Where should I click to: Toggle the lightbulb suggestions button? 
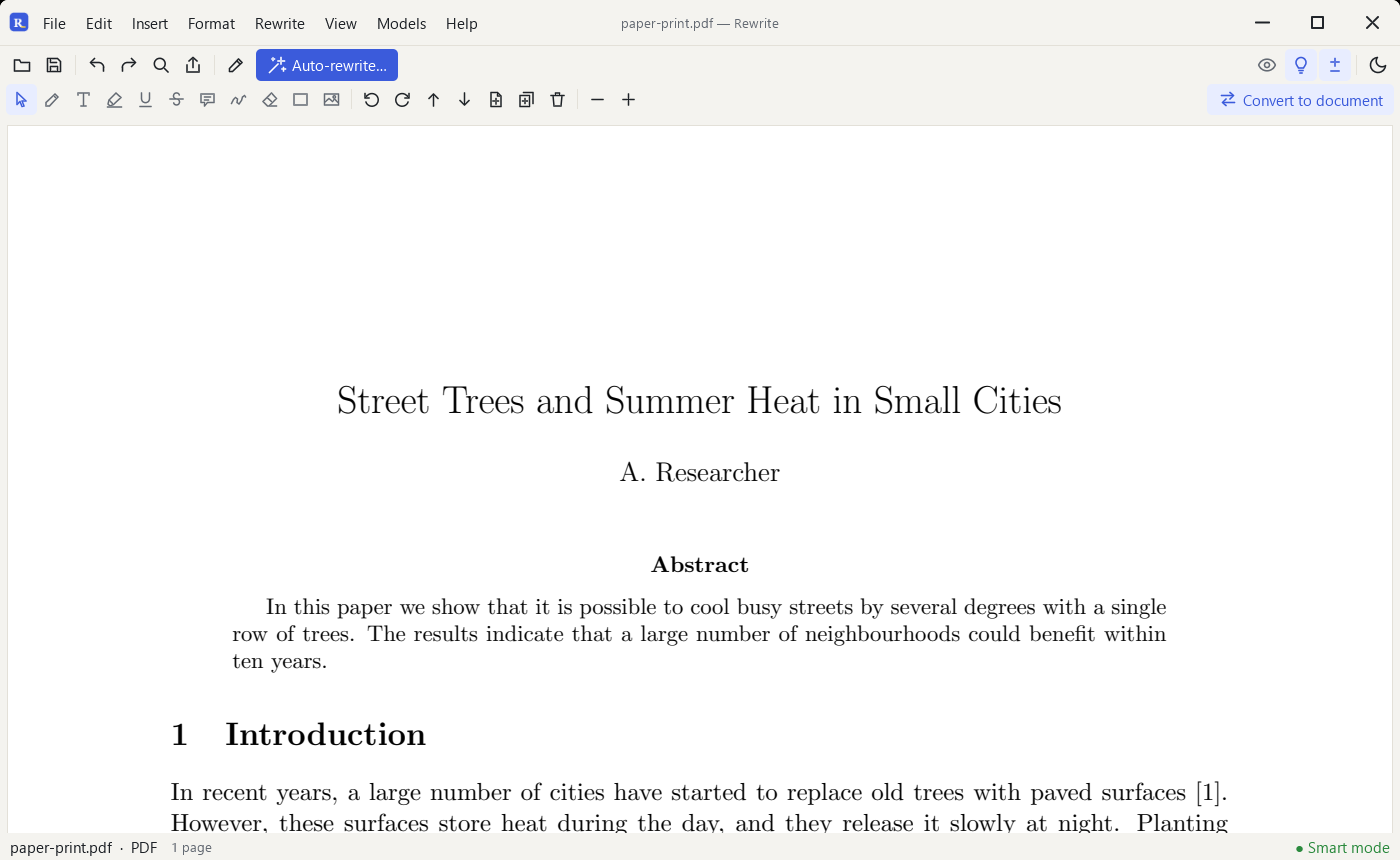[1301, 66]
